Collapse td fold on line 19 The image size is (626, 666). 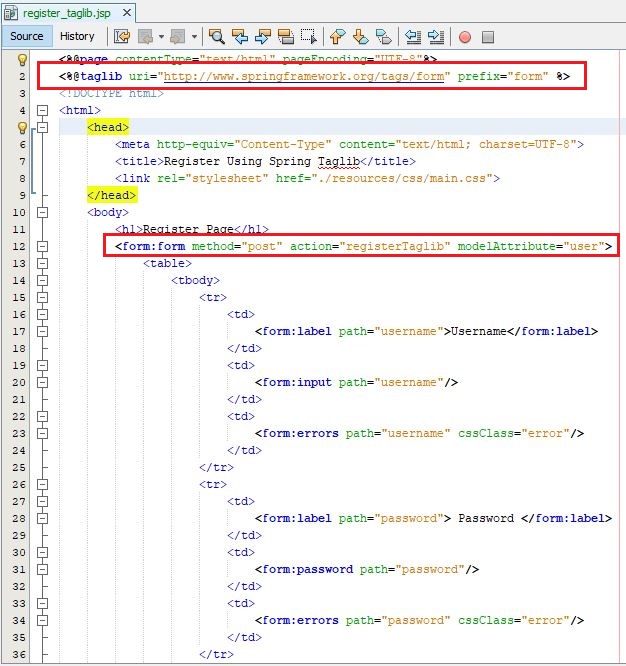42,365
